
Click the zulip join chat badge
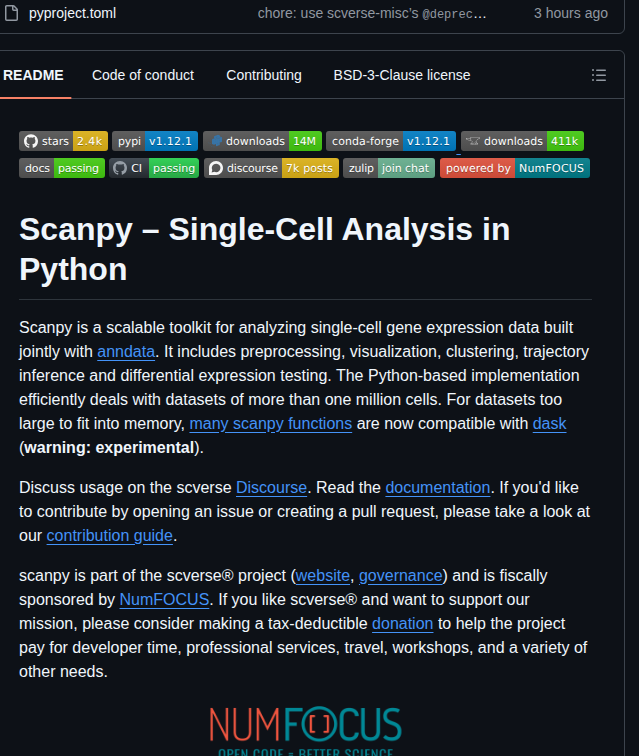[389, 168]
